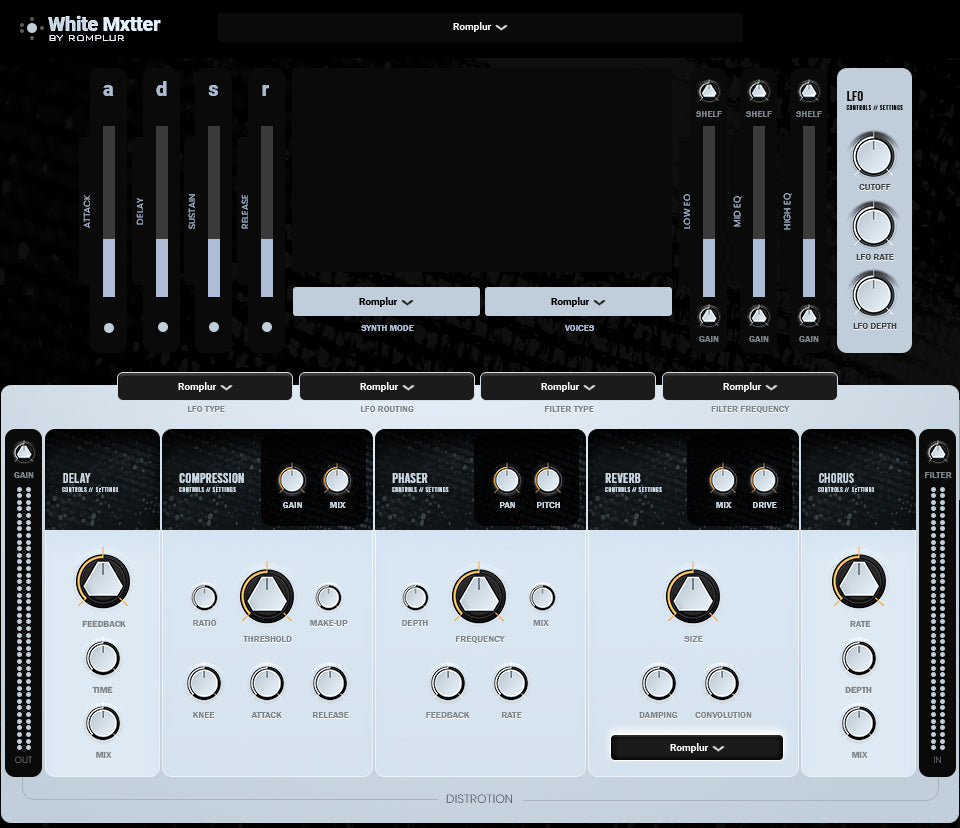960x828 pixels.
Task: Click the Delay envelope slider
Action: click(162, 211)
